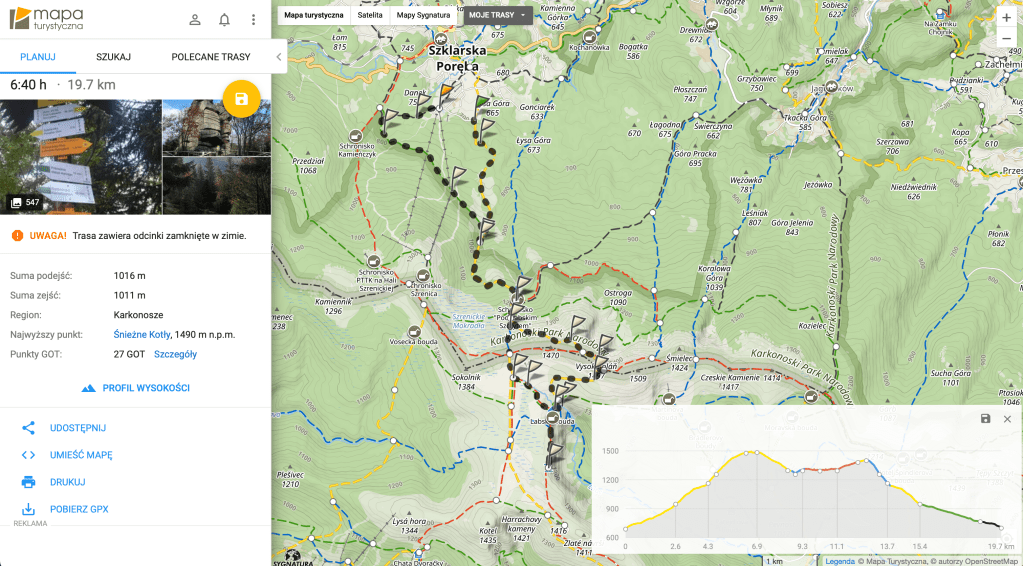Open the user account icon
This screenshot has height=566, width=1023.
pos(195,20)
